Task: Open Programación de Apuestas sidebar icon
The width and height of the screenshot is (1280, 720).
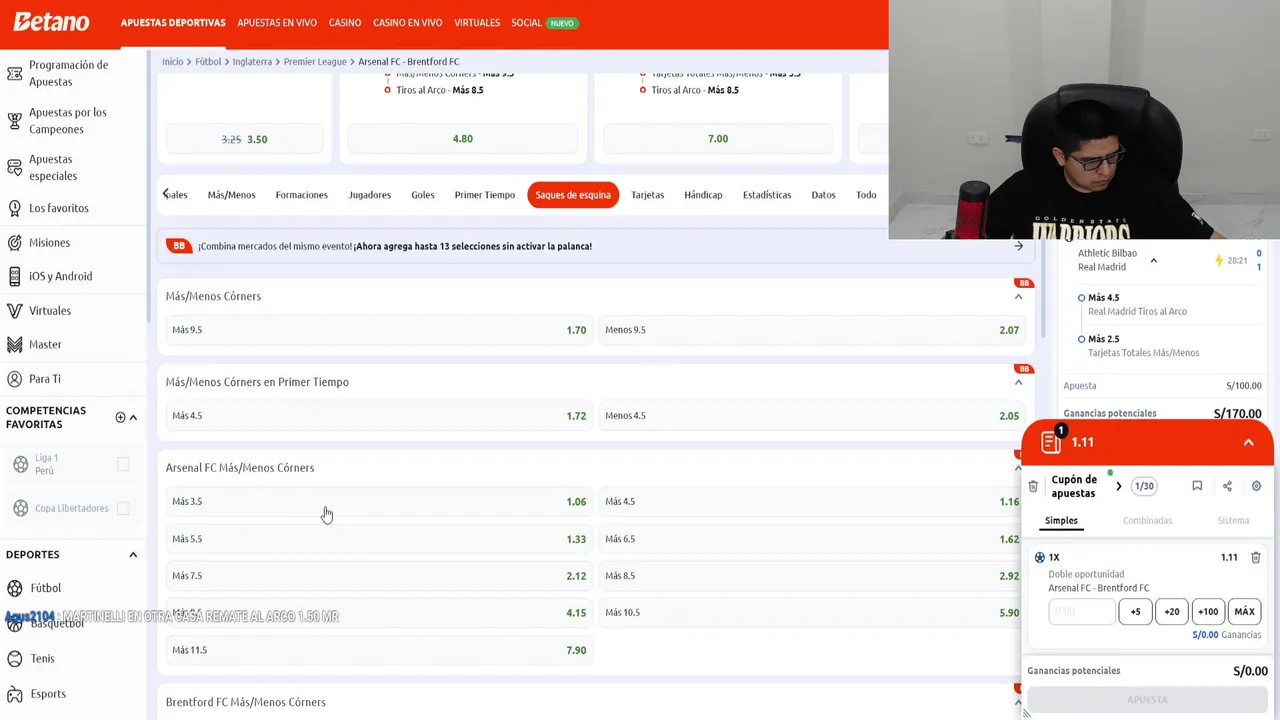Action: pos(14,73)
